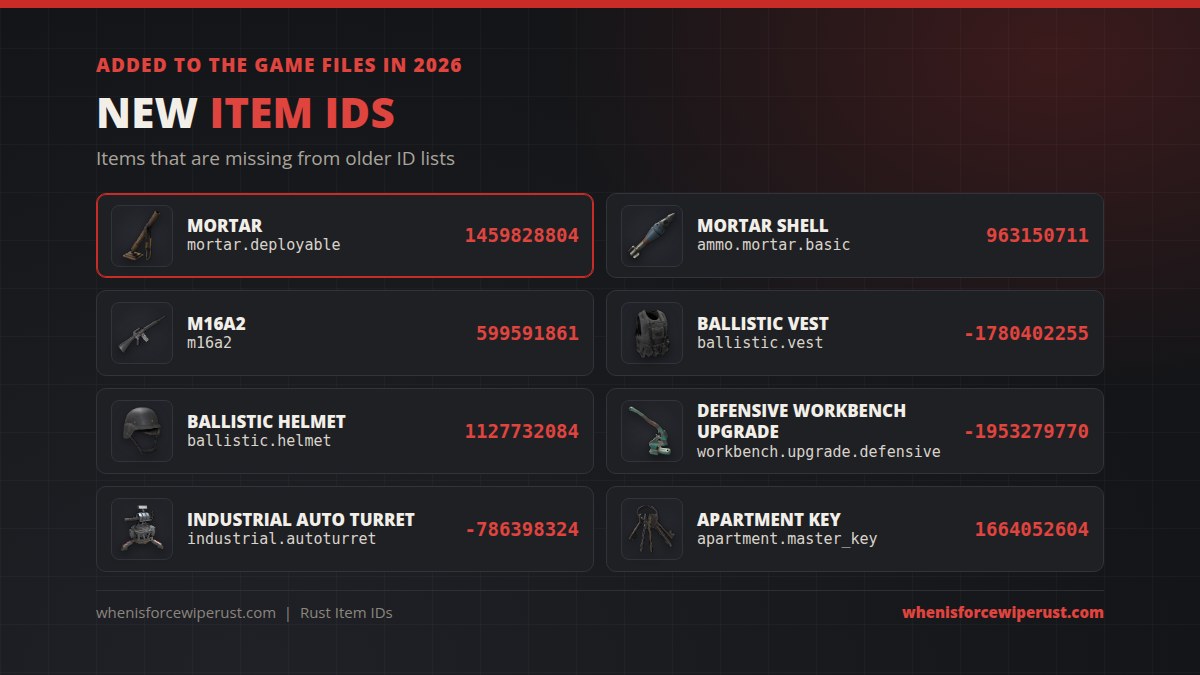
Task: Click the shortname ballistic.vest
Action: (x=760, y=343)
